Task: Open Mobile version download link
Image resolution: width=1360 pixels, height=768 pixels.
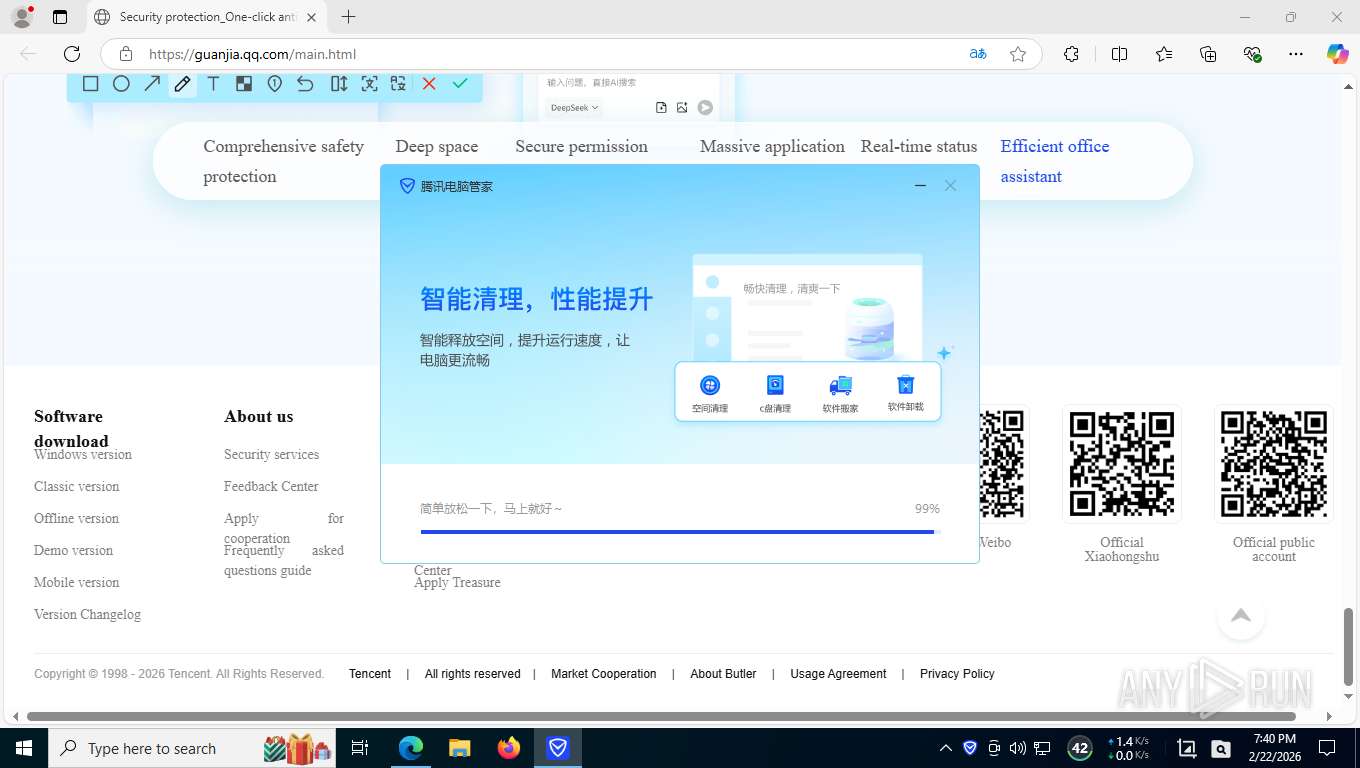Action: click(x=76, y=582)
